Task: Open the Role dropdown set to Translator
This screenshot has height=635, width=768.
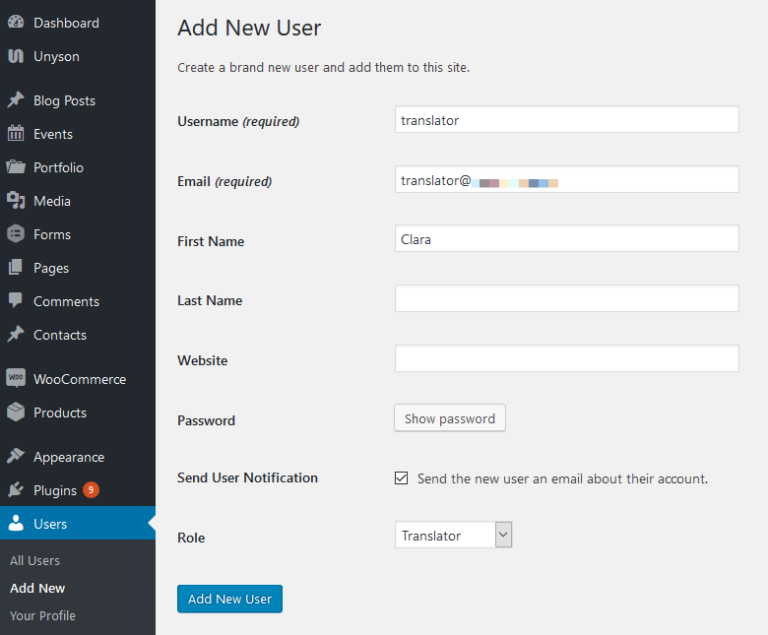Action: point(453,536)
